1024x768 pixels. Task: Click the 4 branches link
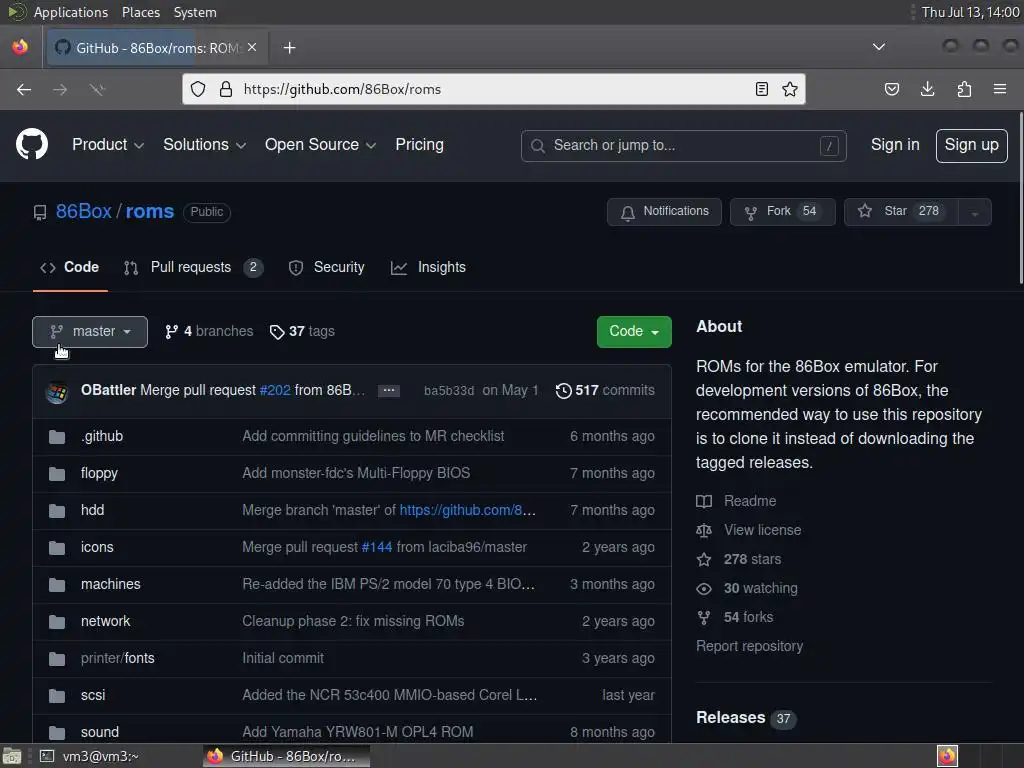click(209, 332)
